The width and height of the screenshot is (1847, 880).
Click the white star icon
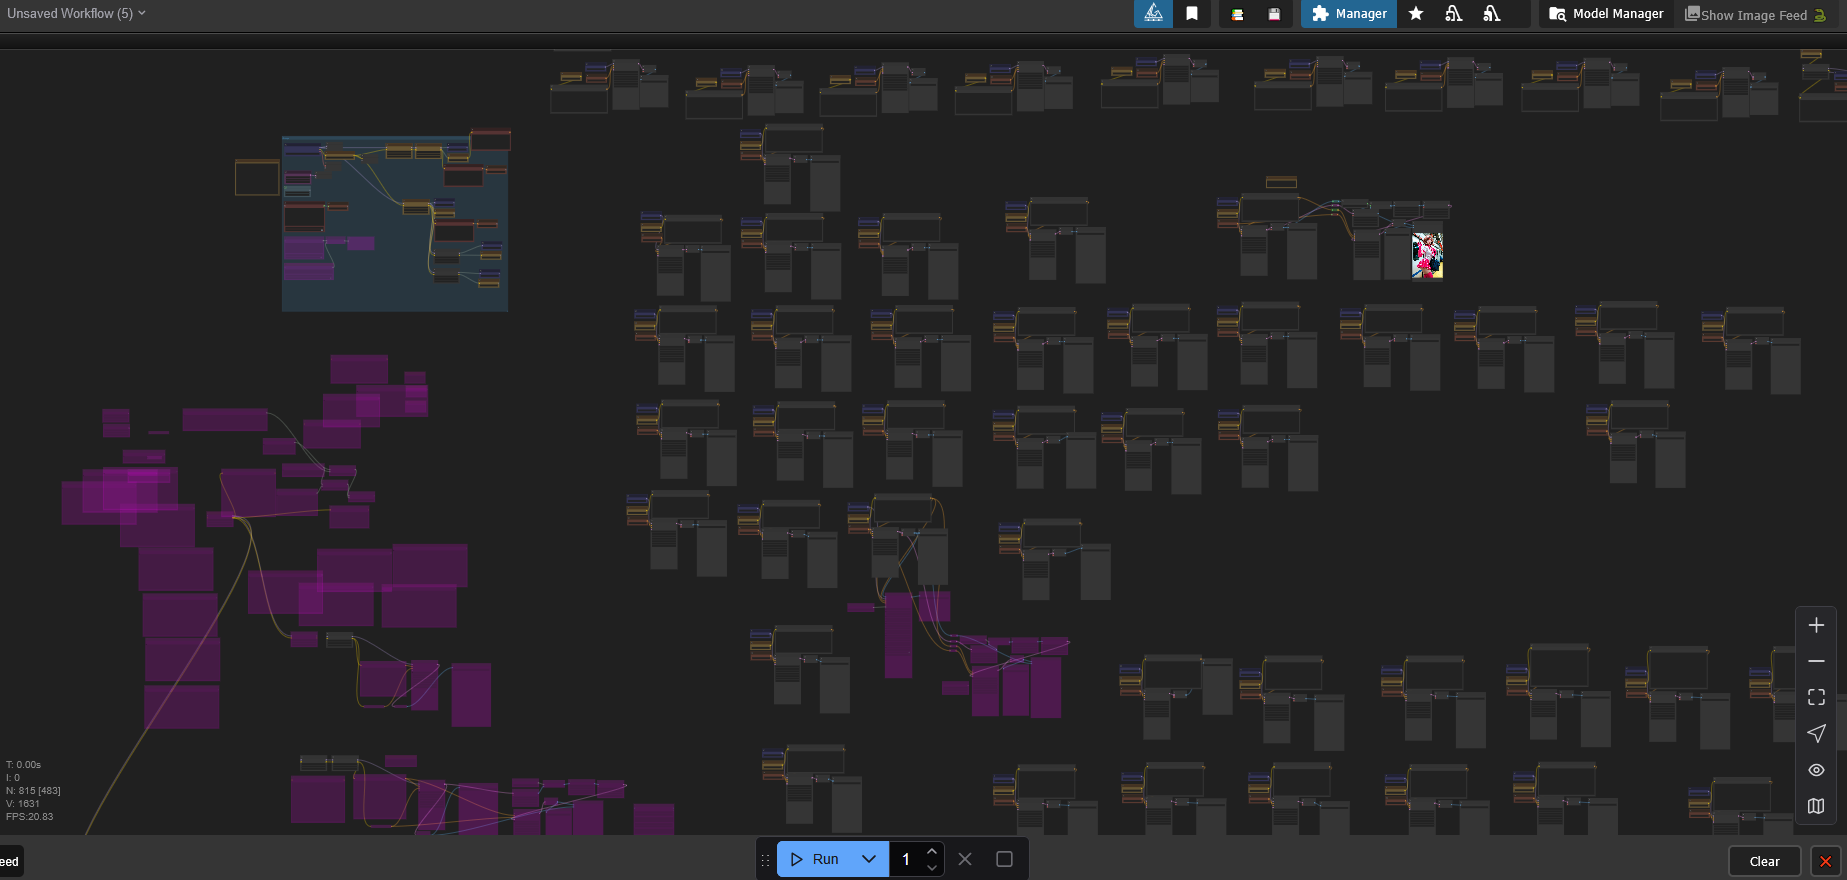1416,14
